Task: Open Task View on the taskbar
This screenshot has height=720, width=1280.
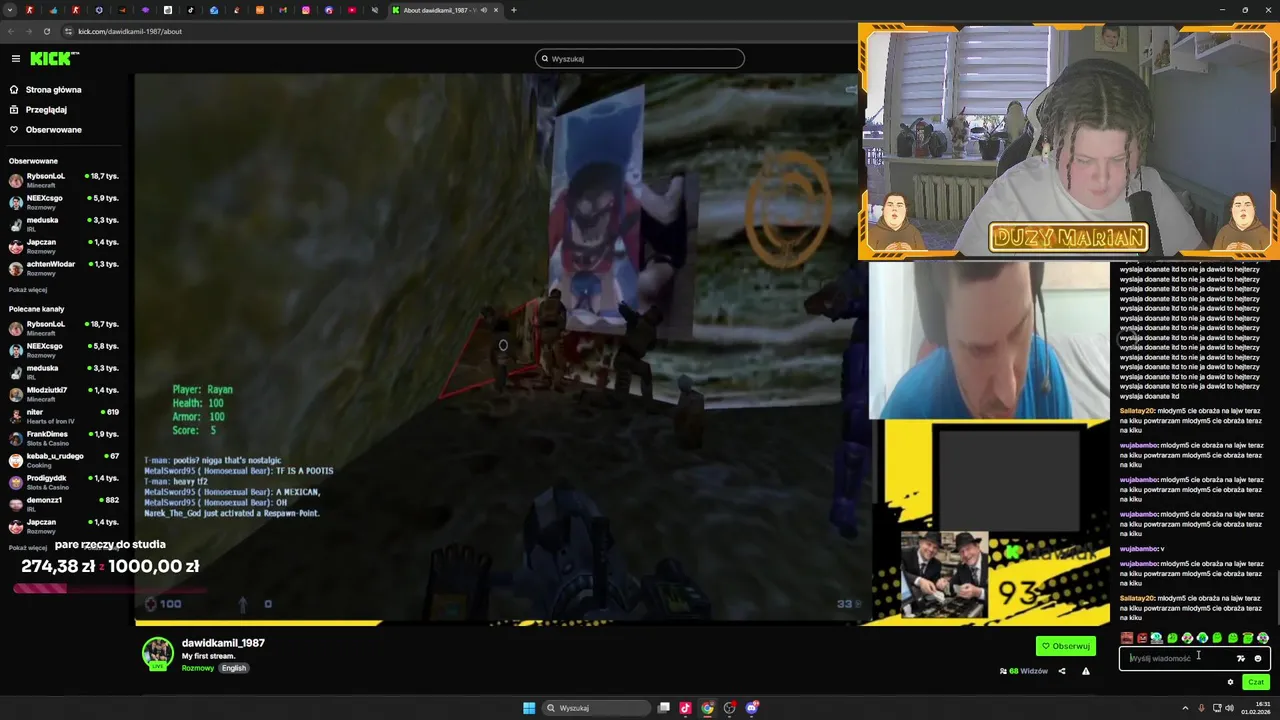Action: pyautogui.click(x=663, y=708)
